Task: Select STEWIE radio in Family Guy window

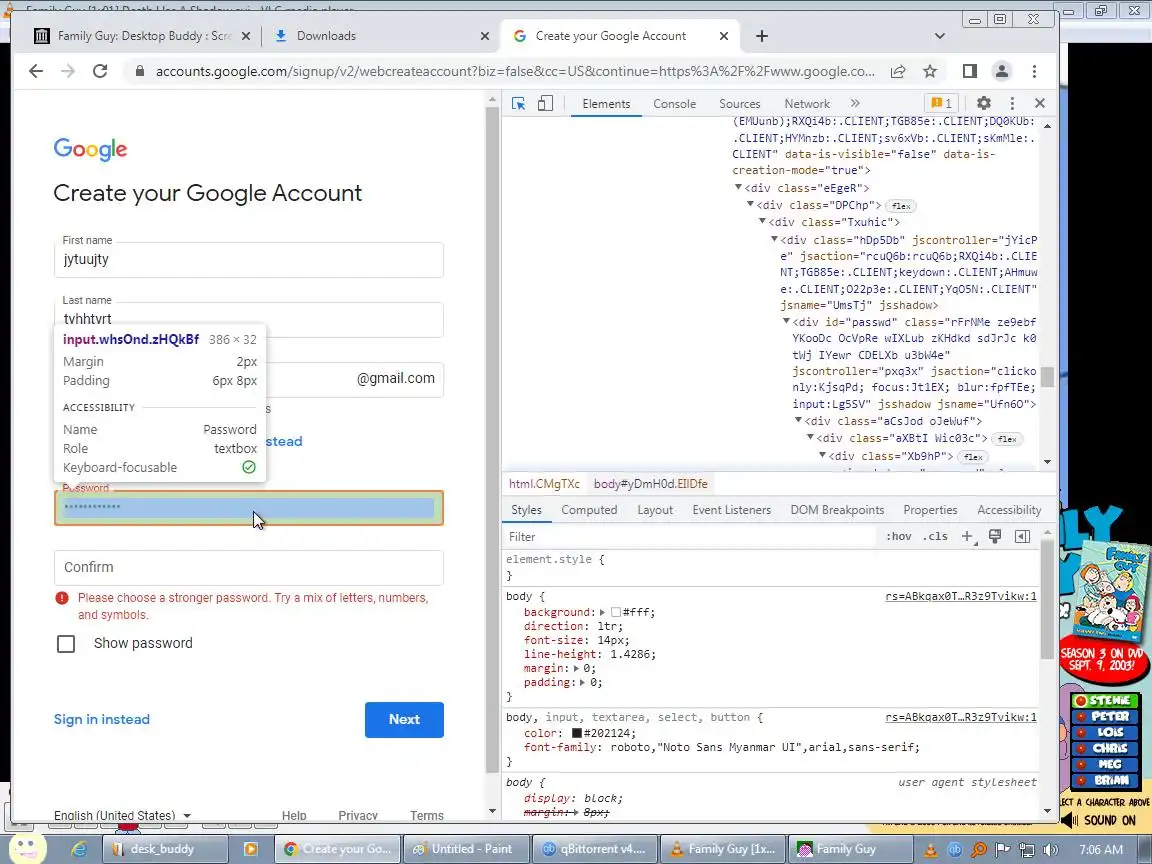Action: tap(1105, 701)
